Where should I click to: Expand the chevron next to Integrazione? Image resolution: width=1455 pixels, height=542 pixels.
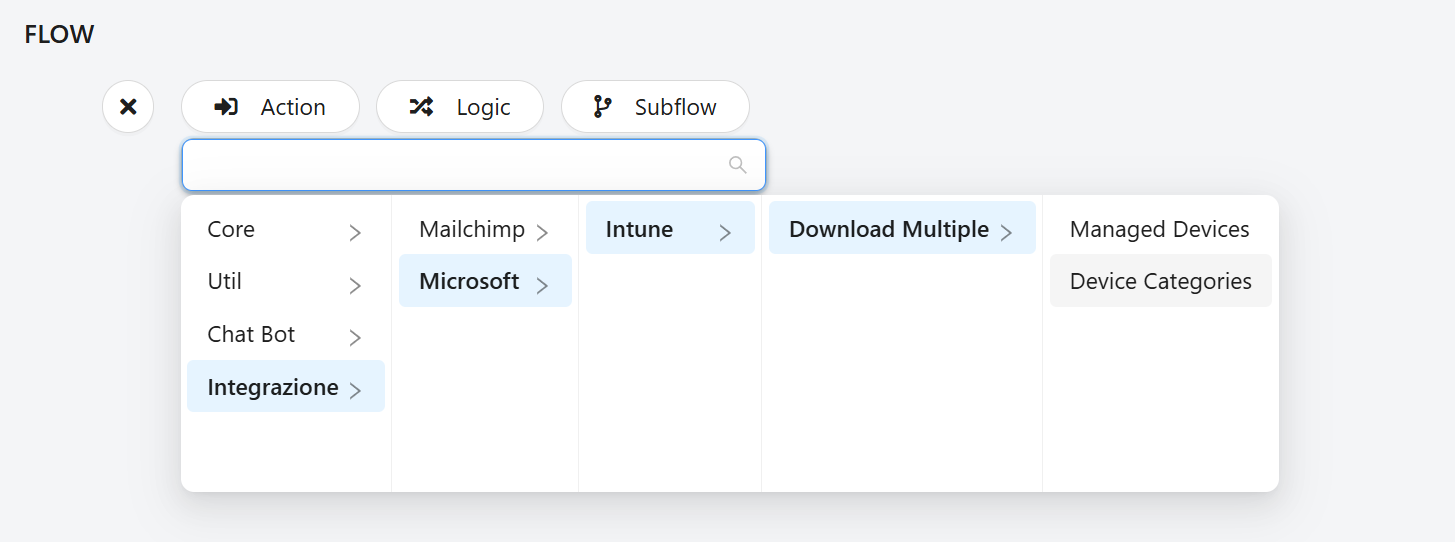pos(355,391)
